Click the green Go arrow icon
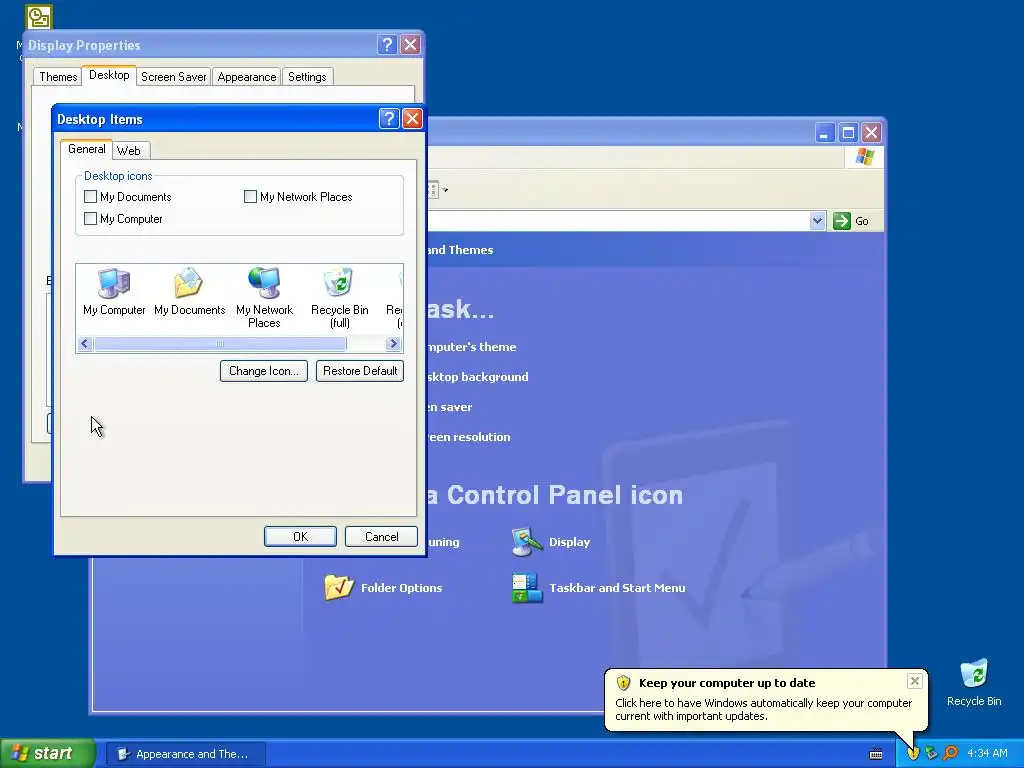This screenshot has width=1024, height=768. click(x=842, y=221)
